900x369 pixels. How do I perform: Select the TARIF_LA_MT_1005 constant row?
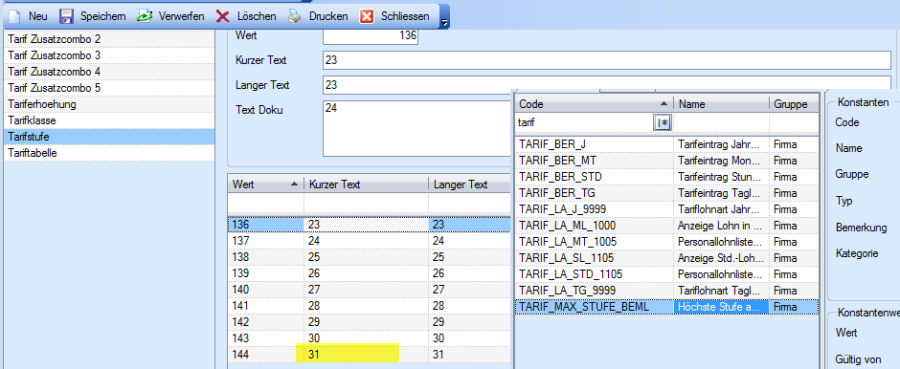tap(666, 242)
